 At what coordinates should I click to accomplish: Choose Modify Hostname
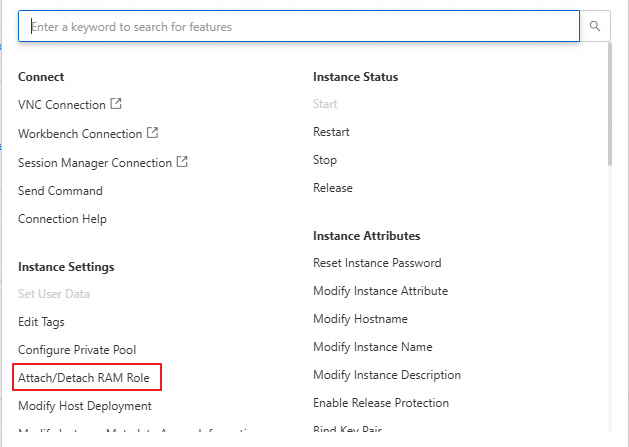point(360,319)
